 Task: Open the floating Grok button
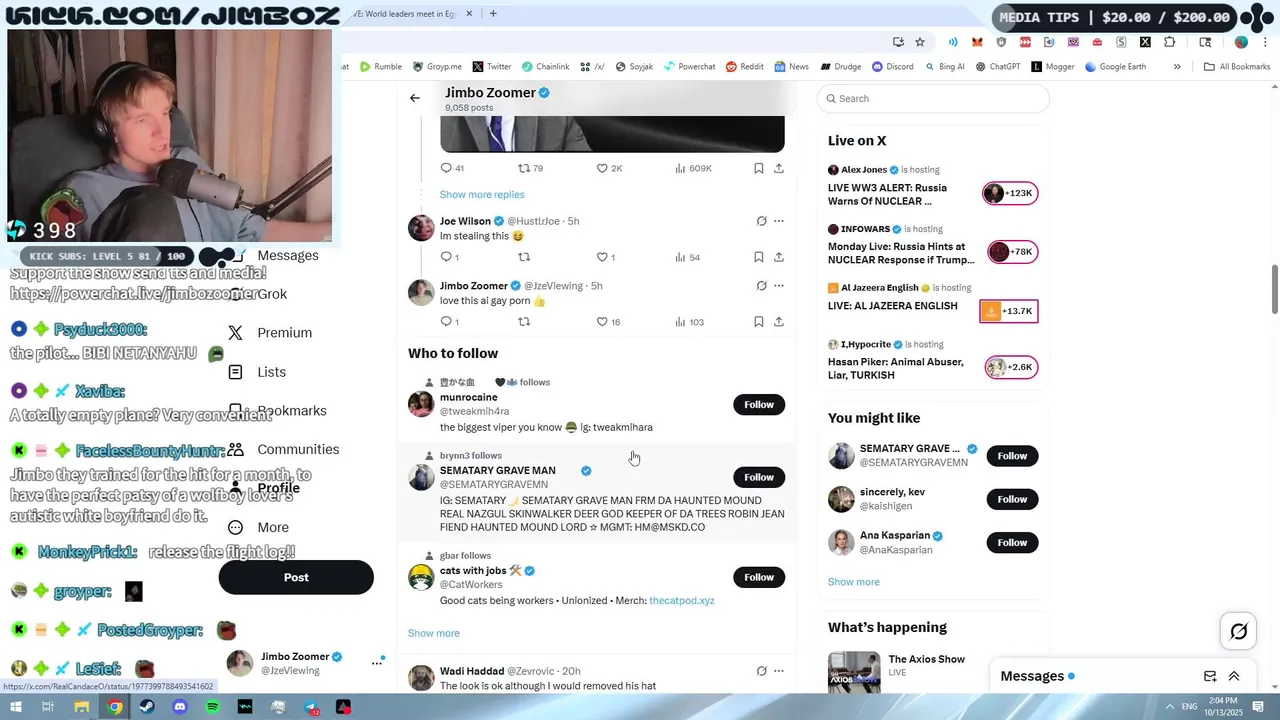[1238, 631]
